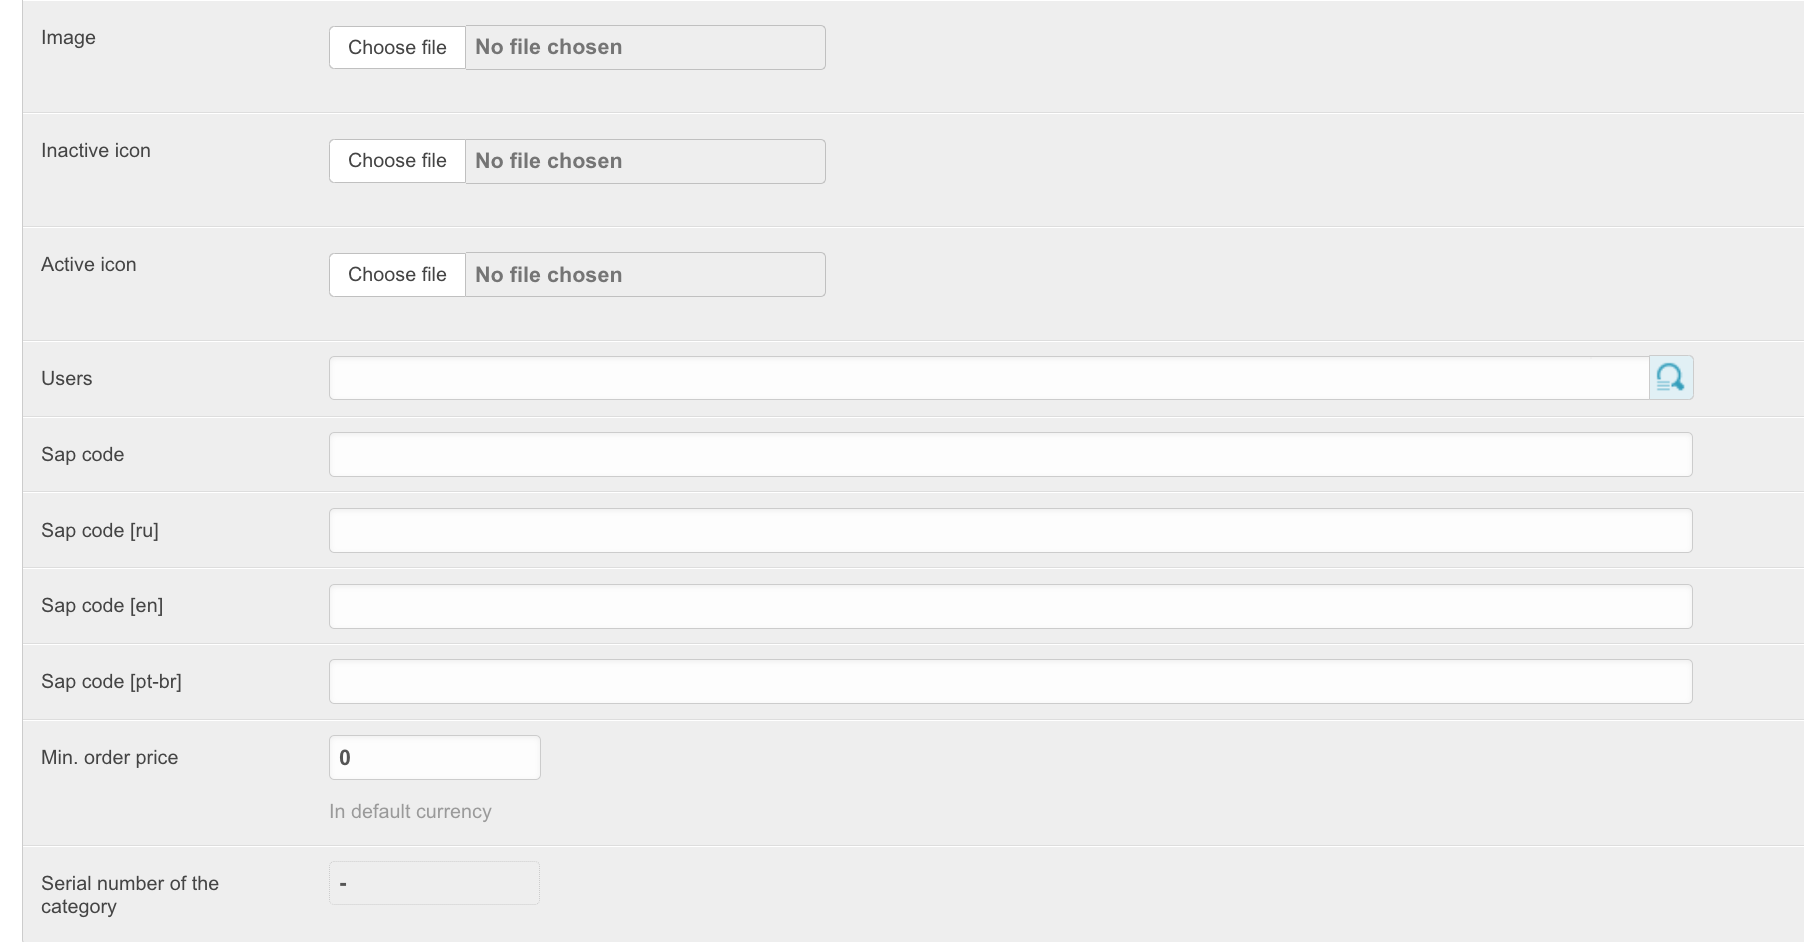
Task: Click the 'In default currency' hint text
Action: tap(410, 812)
